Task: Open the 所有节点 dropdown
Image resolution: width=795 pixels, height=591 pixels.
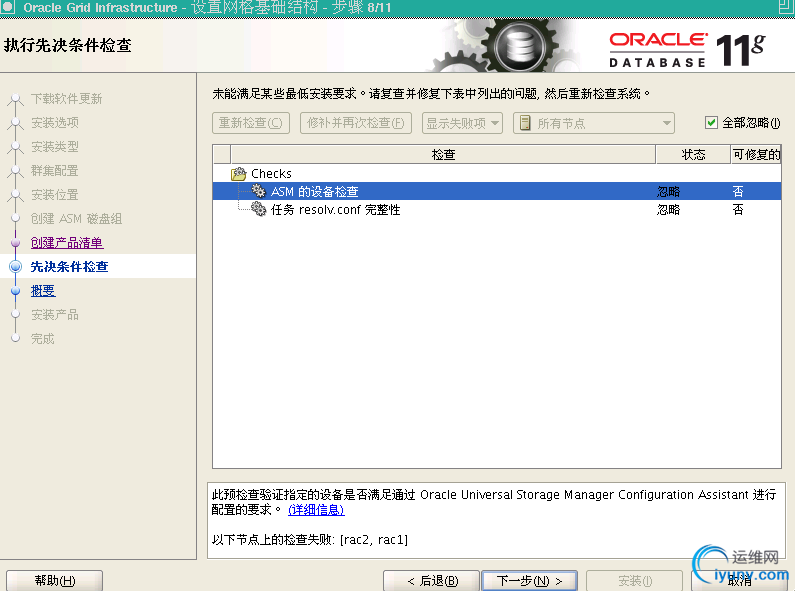Action: pos(594,123)
